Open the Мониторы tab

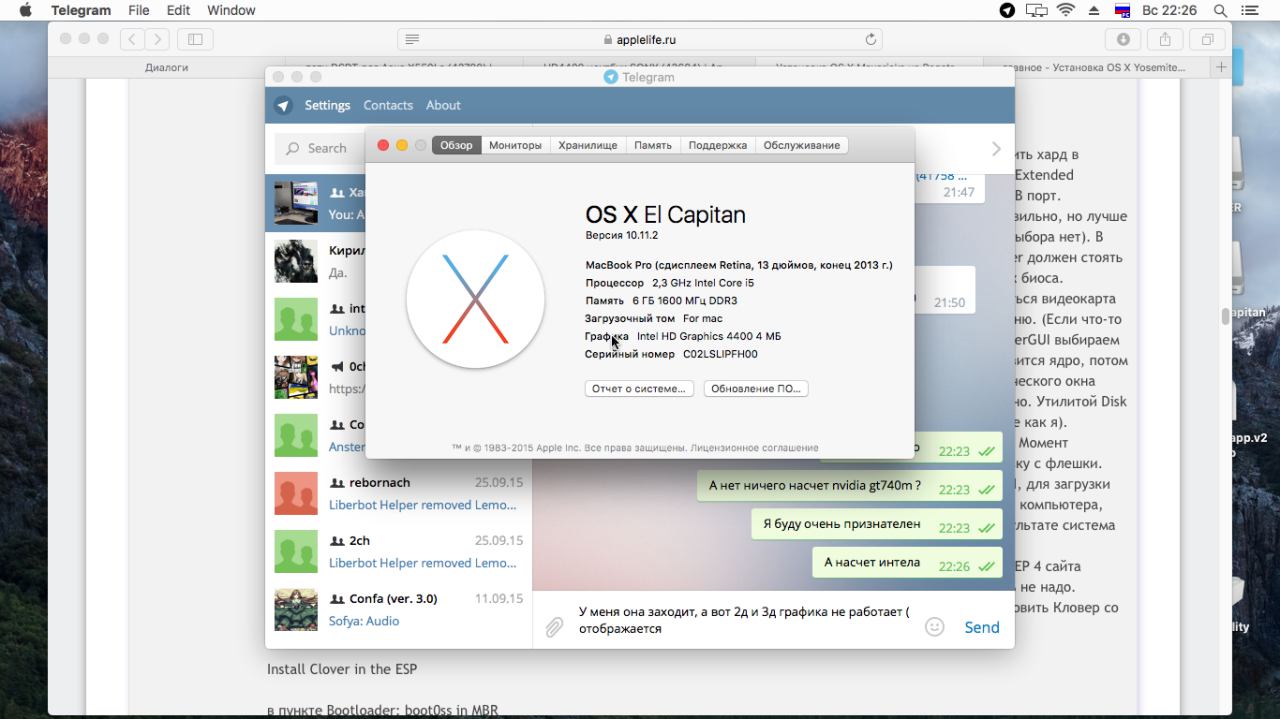[515, 145]
